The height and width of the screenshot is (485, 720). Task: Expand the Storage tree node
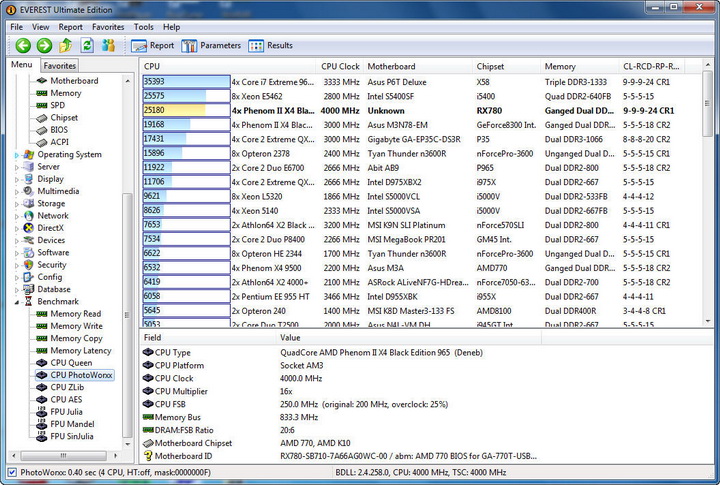tap(17, 204)
